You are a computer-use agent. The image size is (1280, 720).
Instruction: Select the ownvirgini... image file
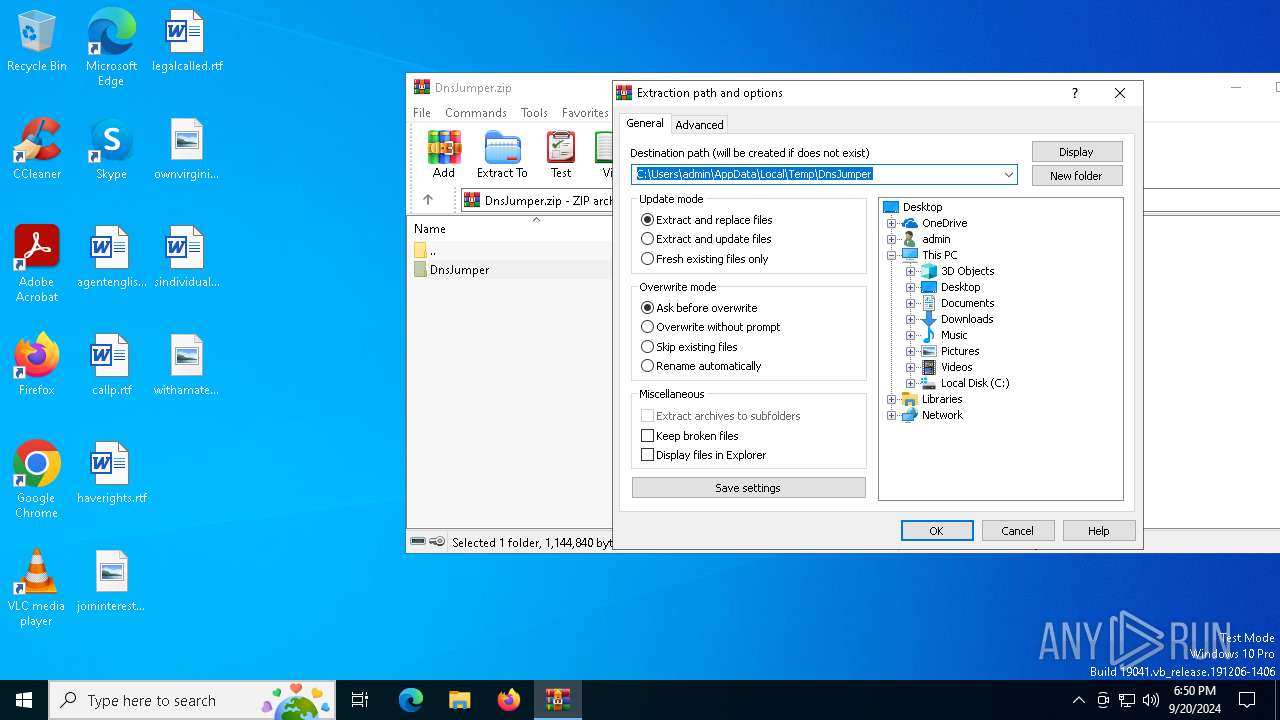[187, 150]
